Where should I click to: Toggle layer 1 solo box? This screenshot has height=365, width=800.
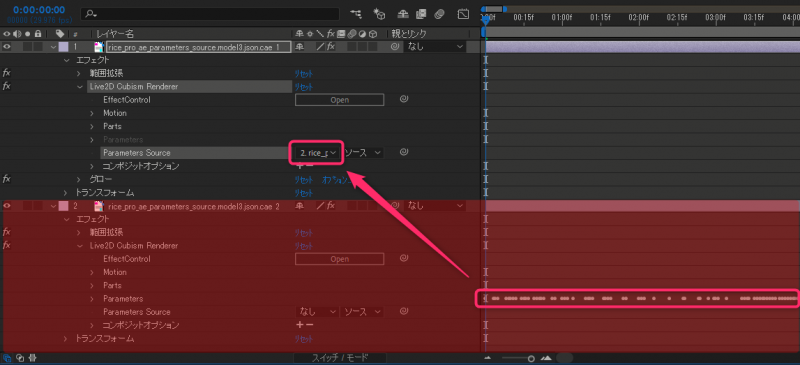click(x=28, y=47)
